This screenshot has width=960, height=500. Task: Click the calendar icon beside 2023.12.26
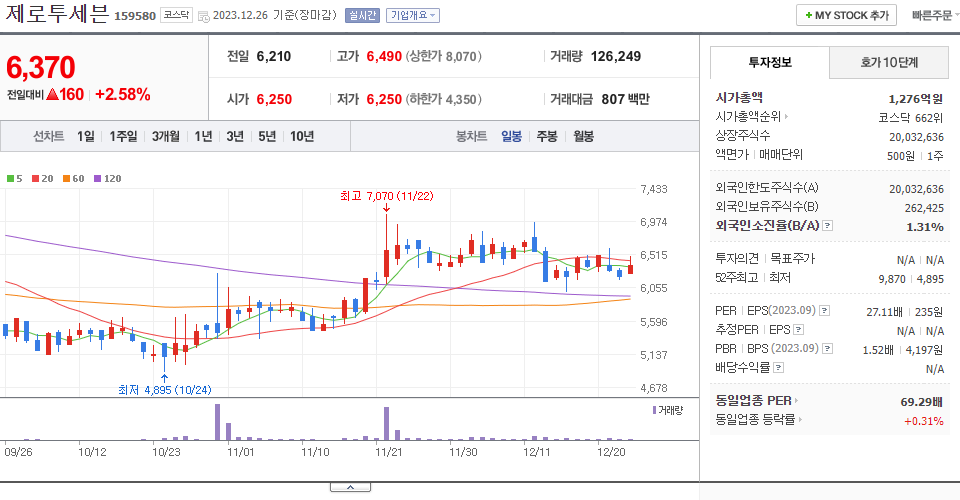point(204,17)
